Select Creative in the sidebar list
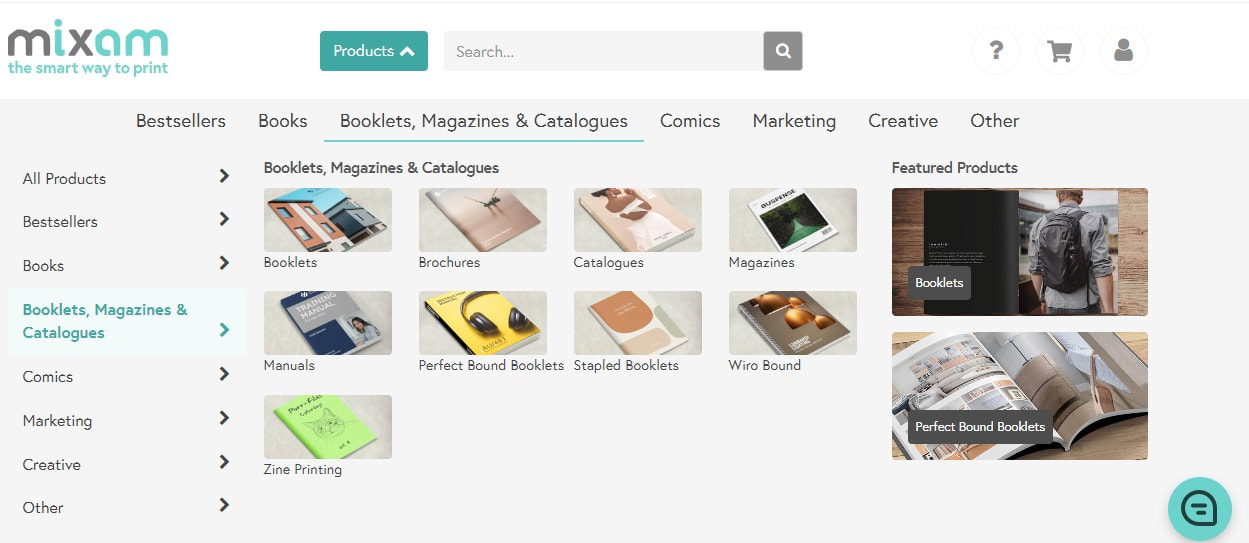This screenshot has width=1249, height=543. click(x=52, y=465)
